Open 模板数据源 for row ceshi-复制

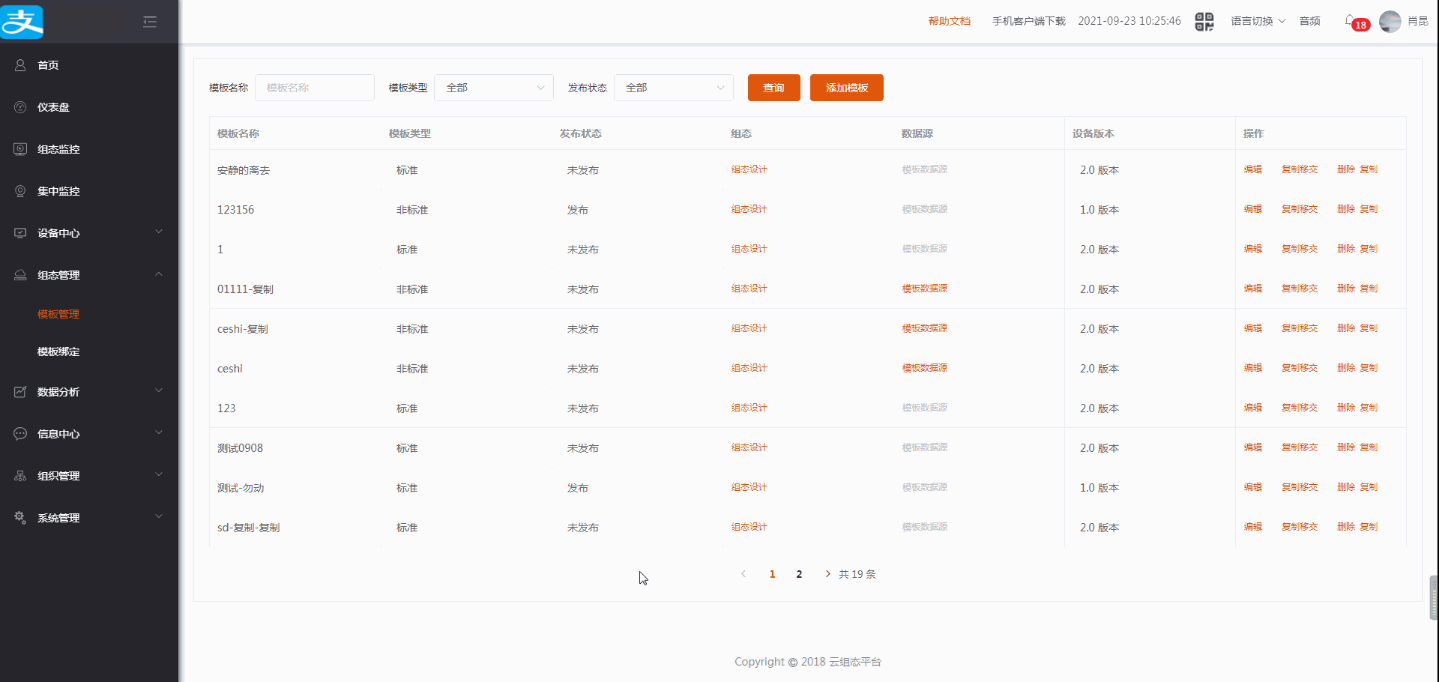point(925,328)
